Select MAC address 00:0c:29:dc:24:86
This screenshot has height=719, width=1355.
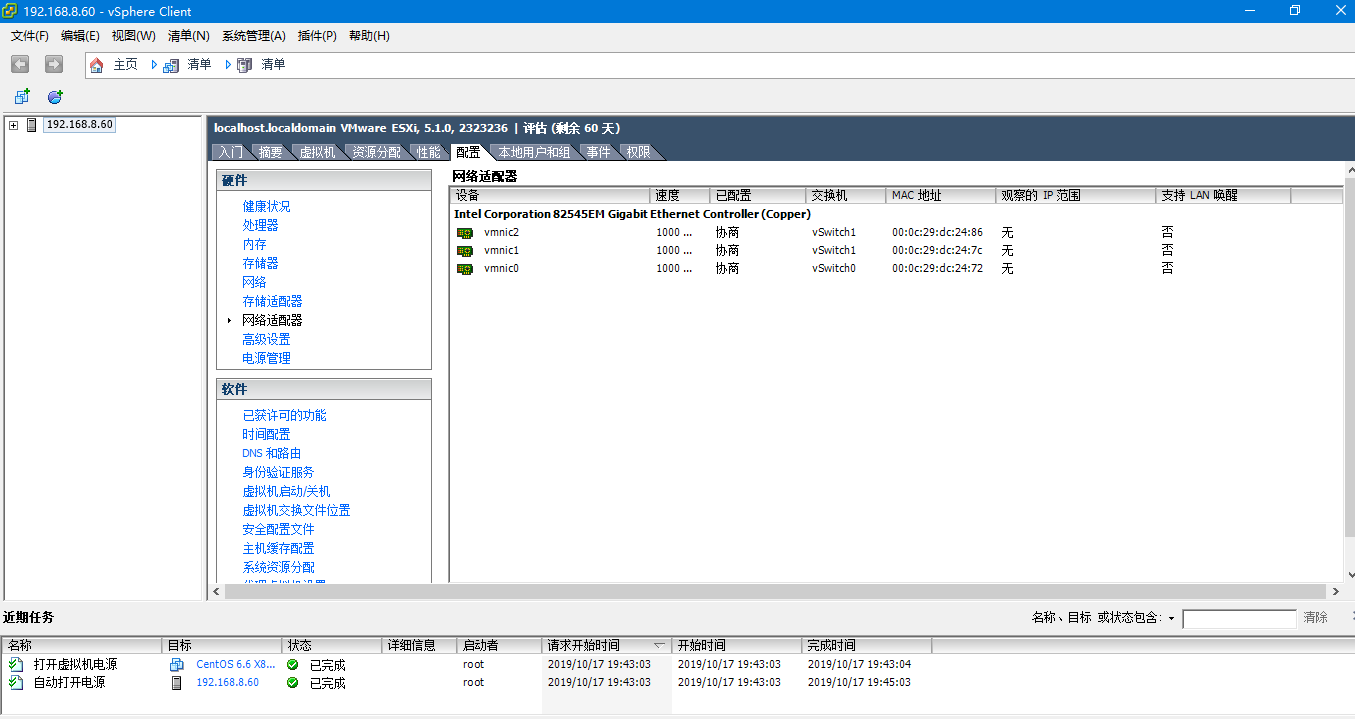[937, 233]
